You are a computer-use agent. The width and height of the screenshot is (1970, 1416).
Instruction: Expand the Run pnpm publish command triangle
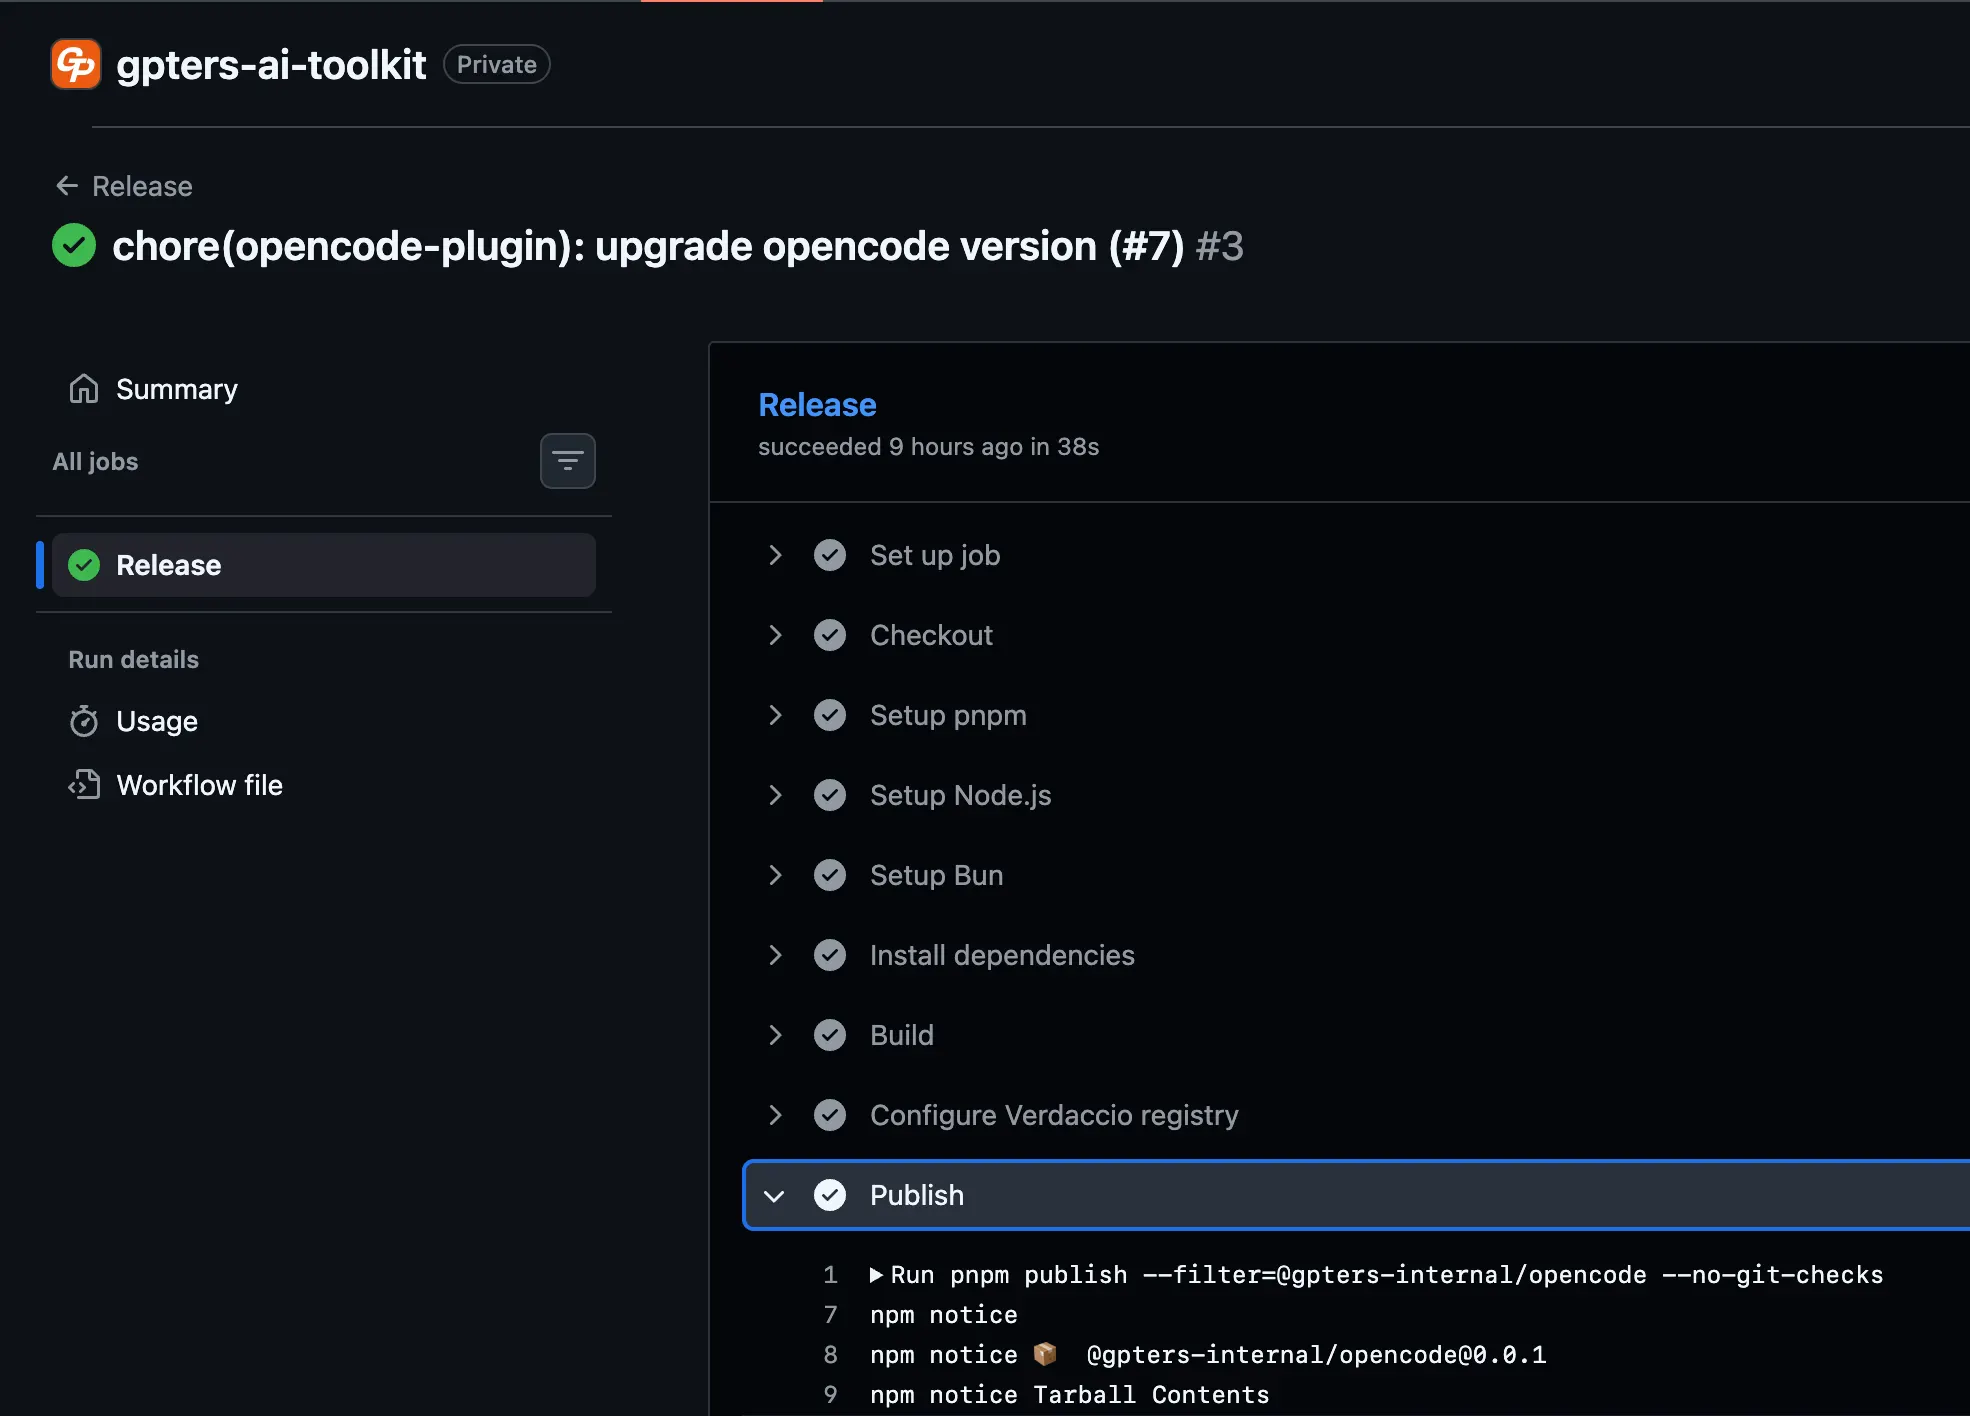coord(876,1275)
